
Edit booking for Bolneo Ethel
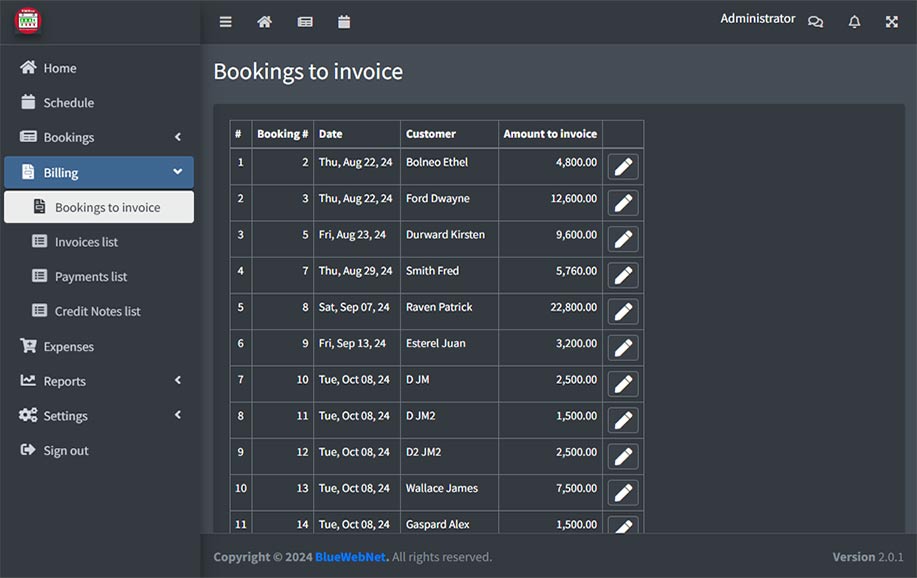coord(623,167)
